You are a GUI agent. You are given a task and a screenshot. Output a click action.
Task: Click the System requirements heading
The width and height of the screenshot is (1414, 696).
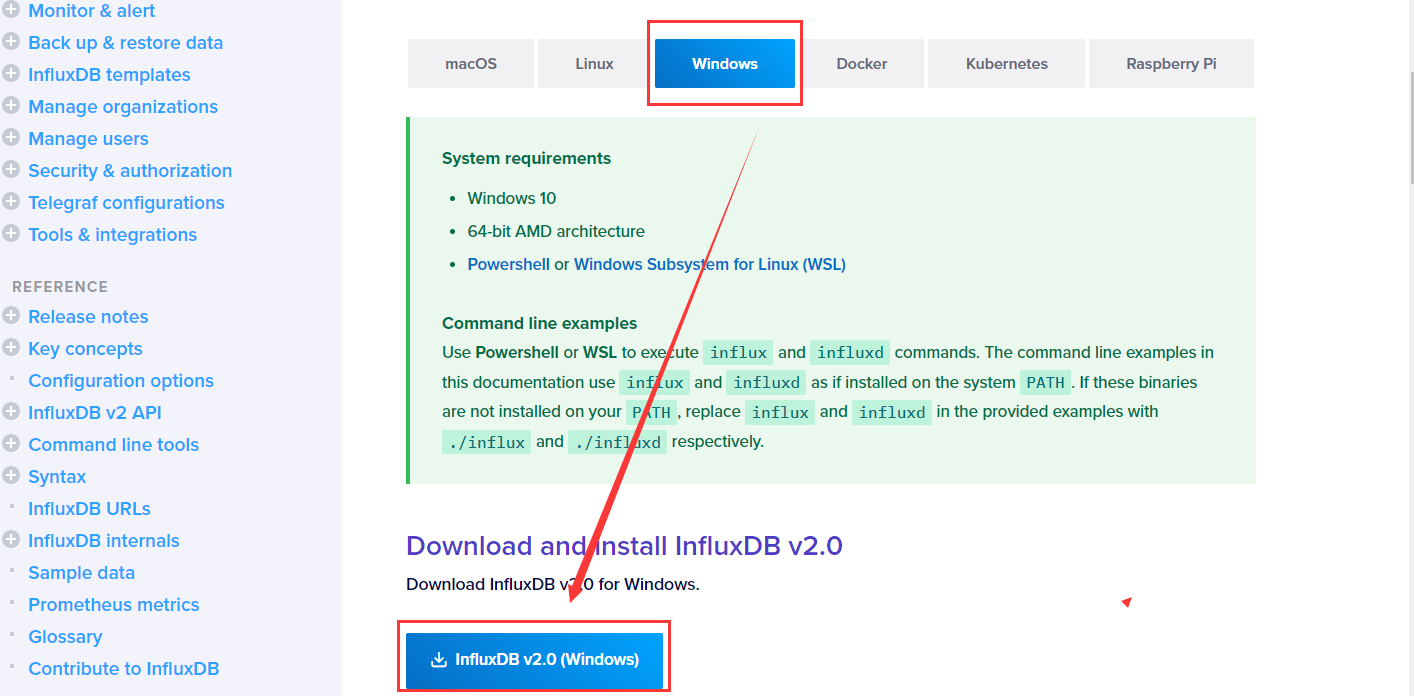(x=526, y=159)
